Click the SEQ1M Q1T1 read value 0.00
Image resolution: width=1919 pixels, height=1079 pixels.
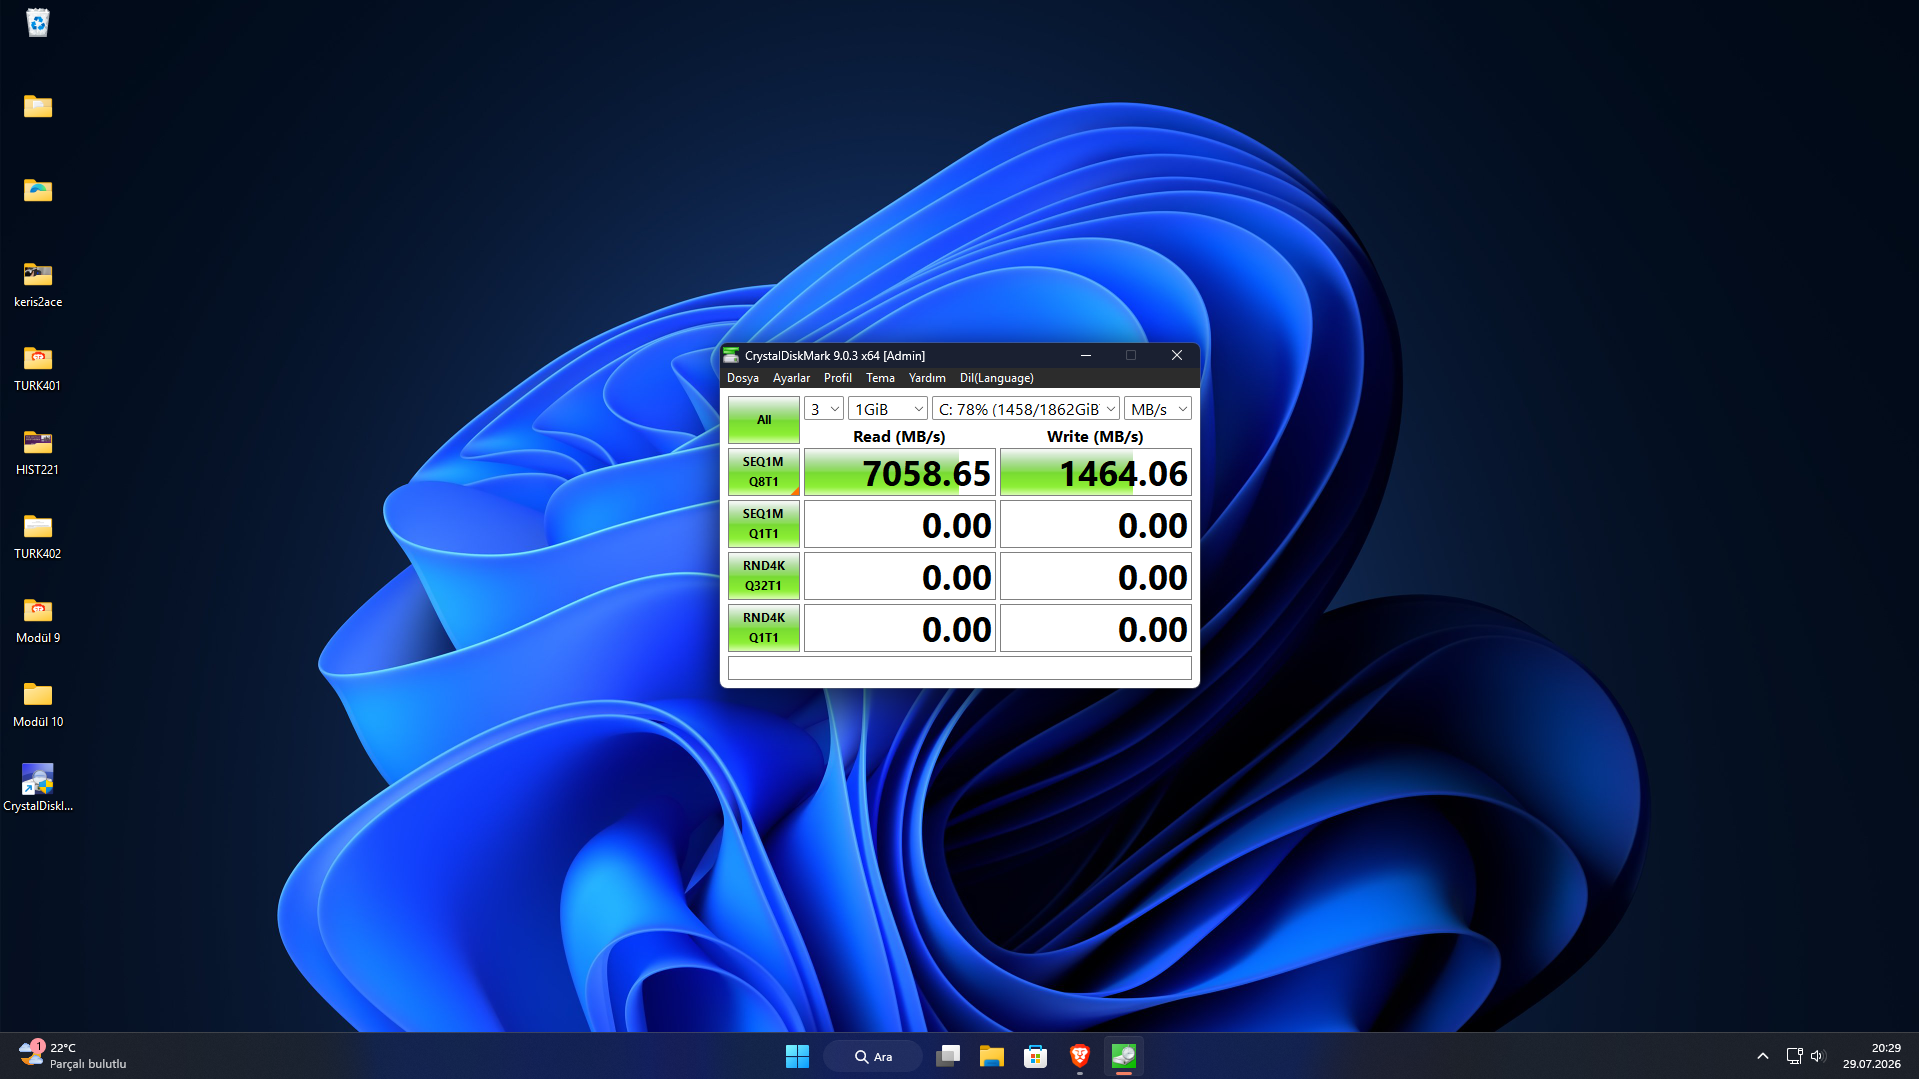[x=900, y=524]
